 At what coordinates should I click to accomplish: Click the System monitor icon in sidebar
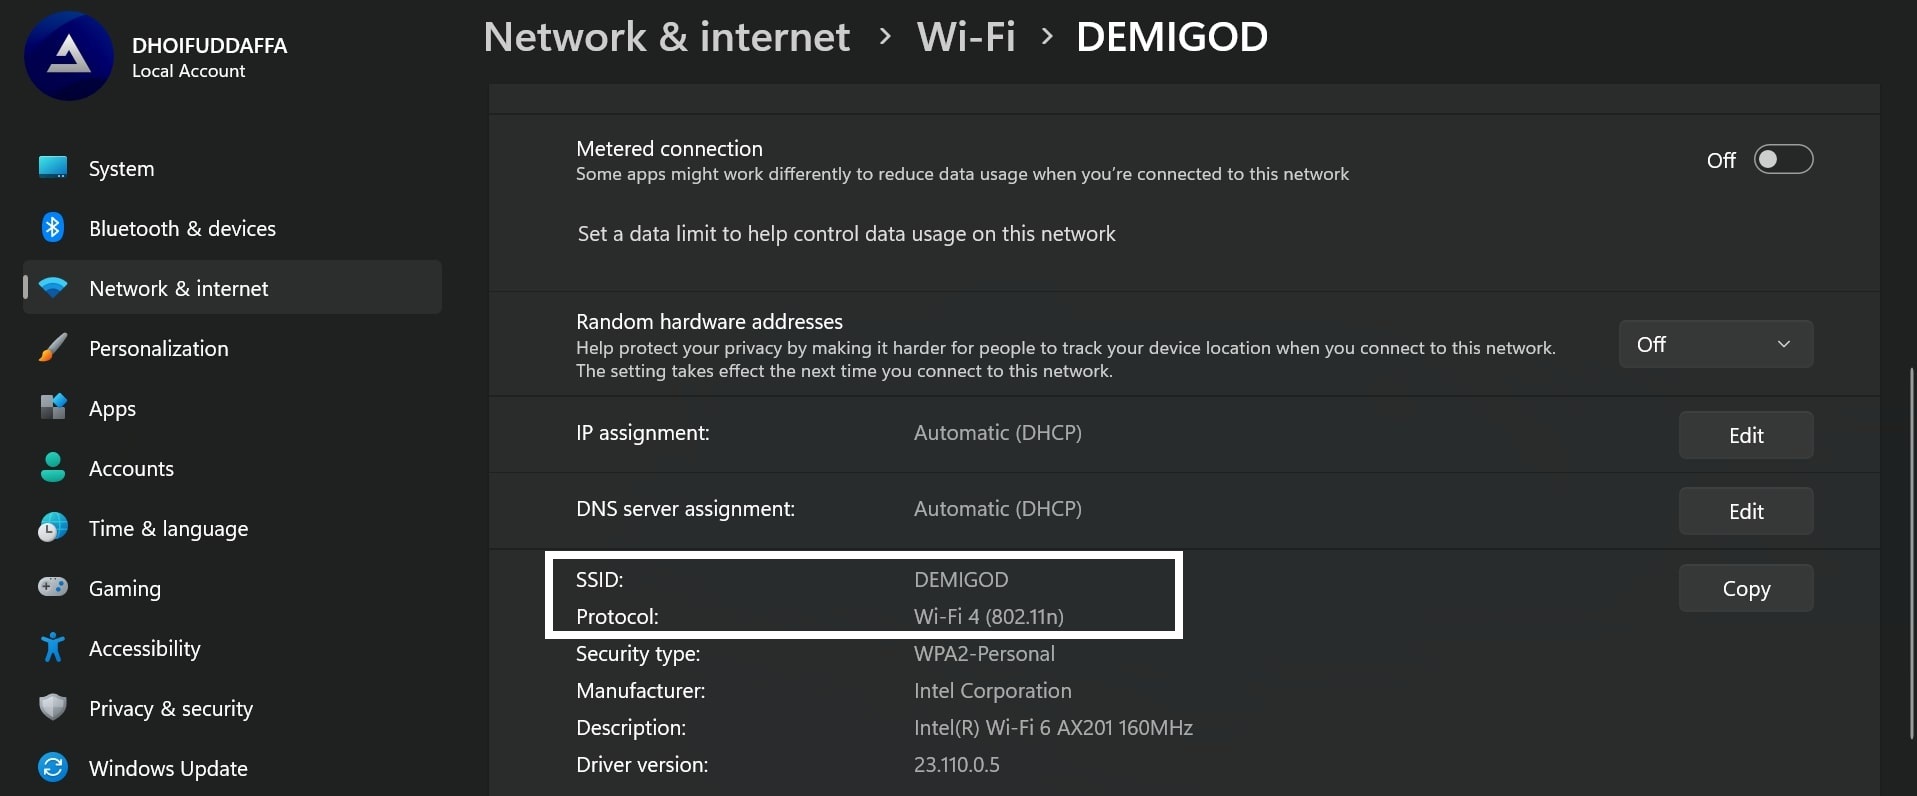[x=53, y=167]
